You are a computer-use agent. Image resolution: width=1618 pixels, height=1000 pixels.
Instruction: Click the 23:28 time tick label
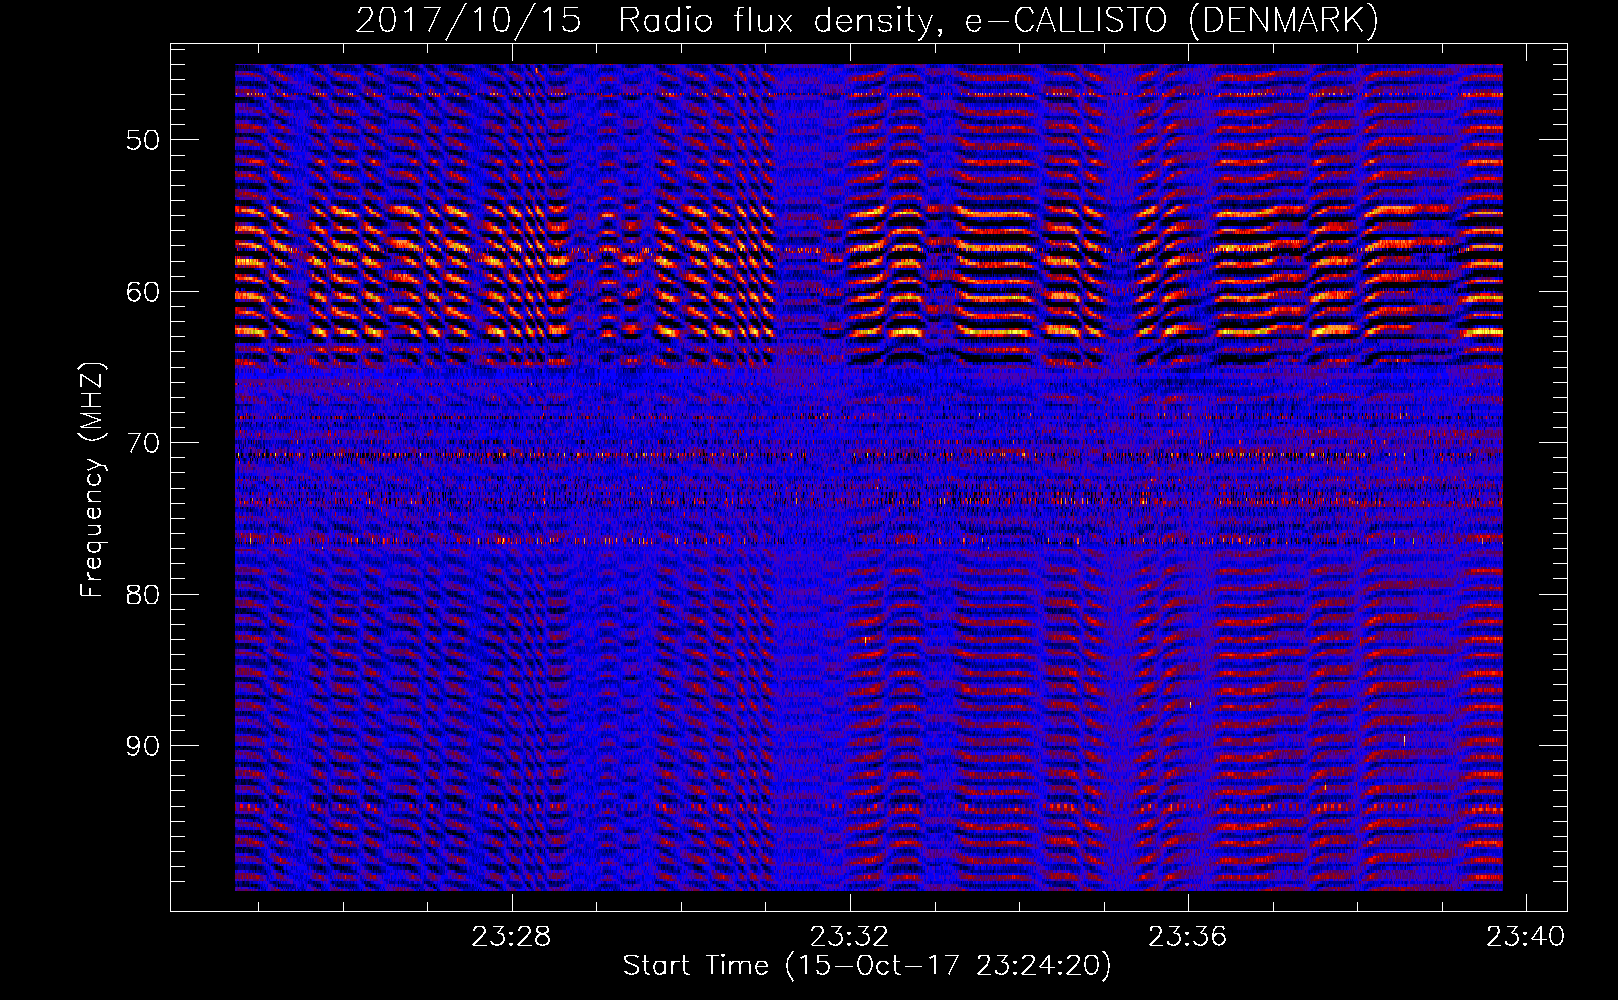tap(512, 937)
